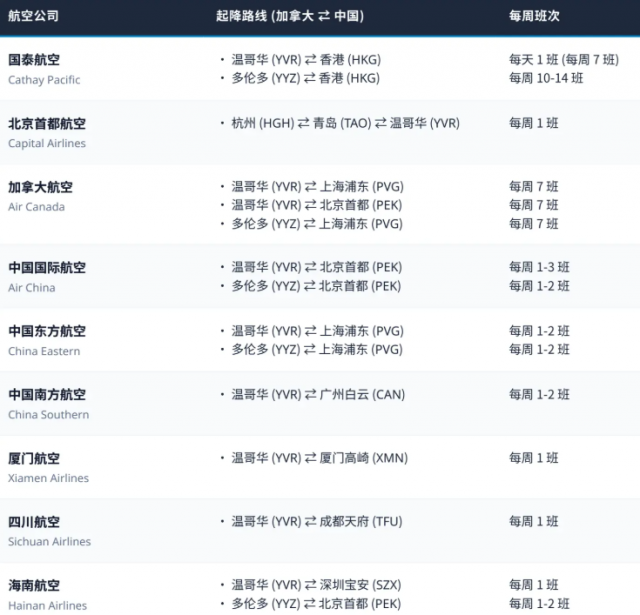This screenshot has height=615, width=640.
Task: Select the 四川航空 airline name
Action: pos(34,522)
